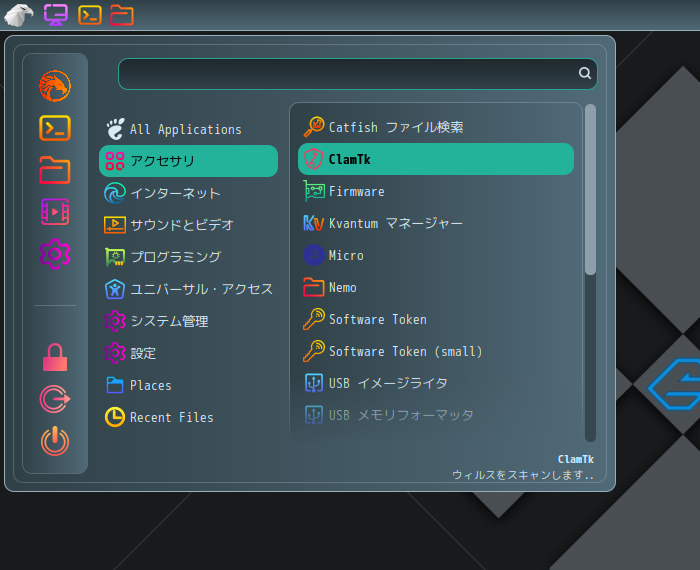Image resolution: width=700 pixels, height=570 pixels.
Task: Open the Places category
Action: (x=188, y=385)
